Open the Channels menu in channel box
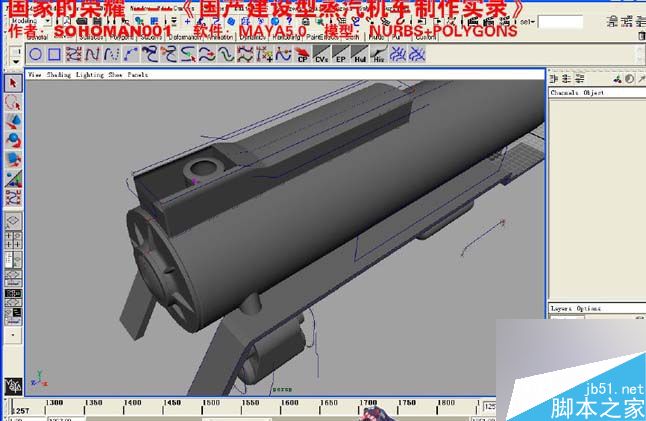 pos(564,93)
